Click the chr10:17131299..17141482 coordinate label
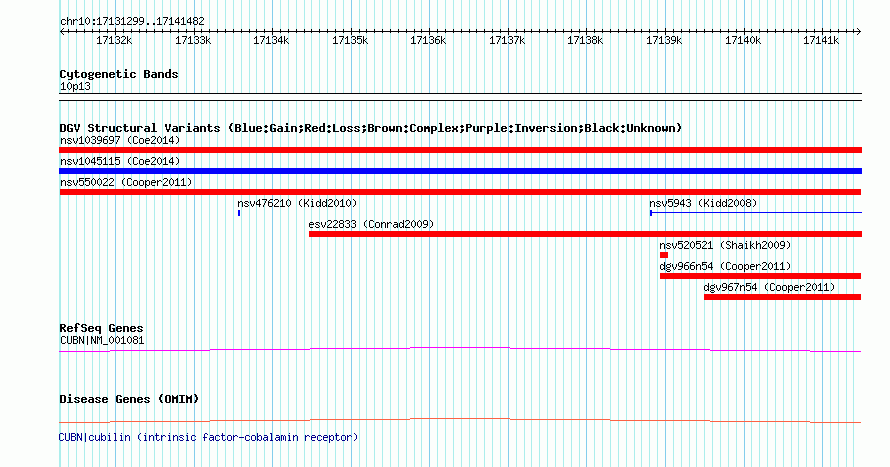Screen dimensions: 890x467 click(132, 22)
